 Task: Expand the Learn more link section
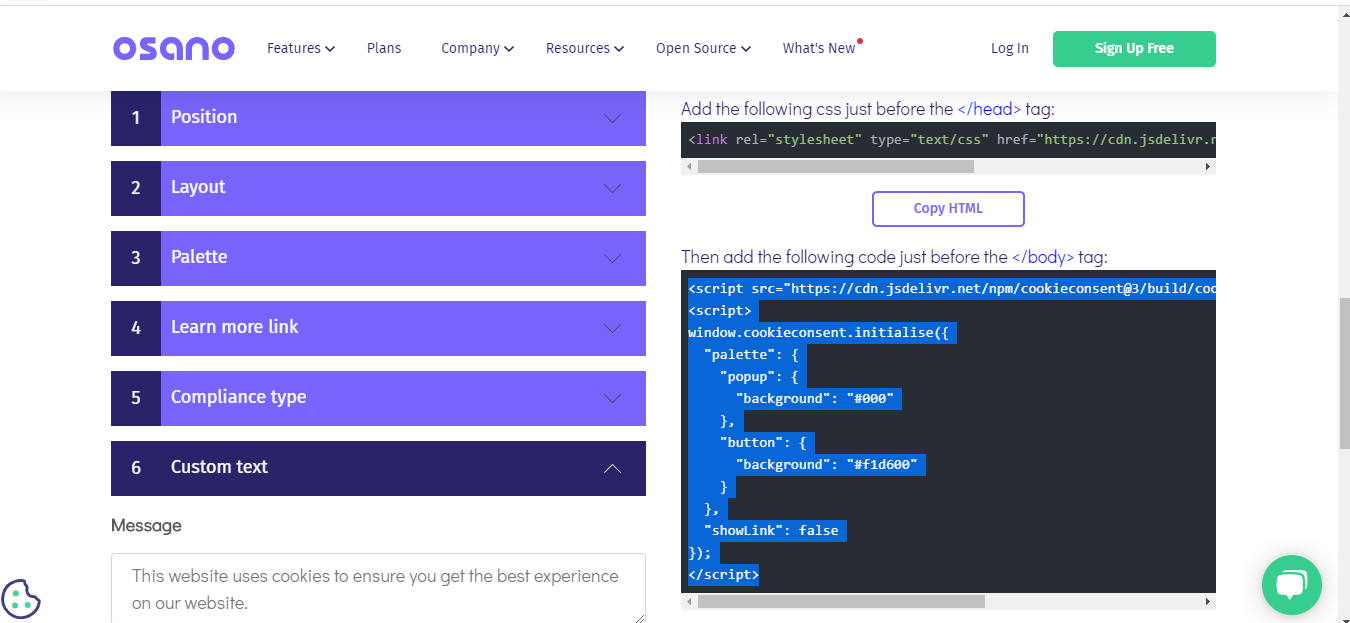pyautogui.click(x=378, y=328)
